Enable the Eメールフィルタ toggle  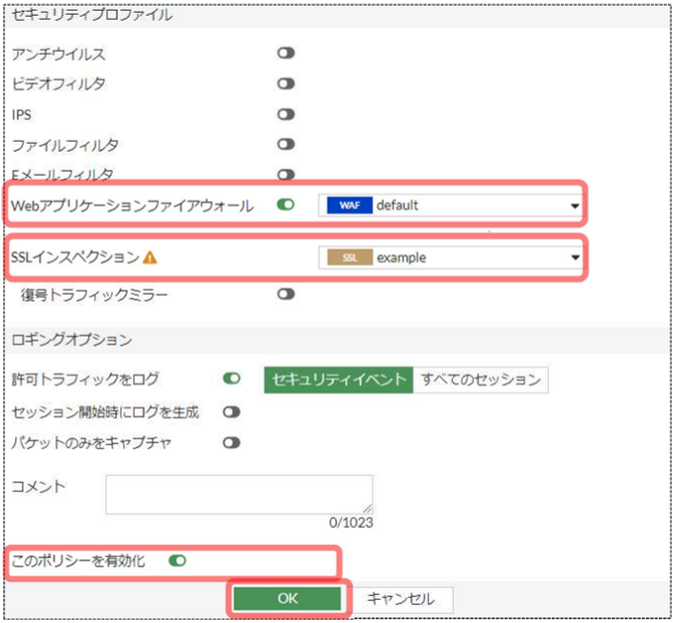tap(286, 174)
